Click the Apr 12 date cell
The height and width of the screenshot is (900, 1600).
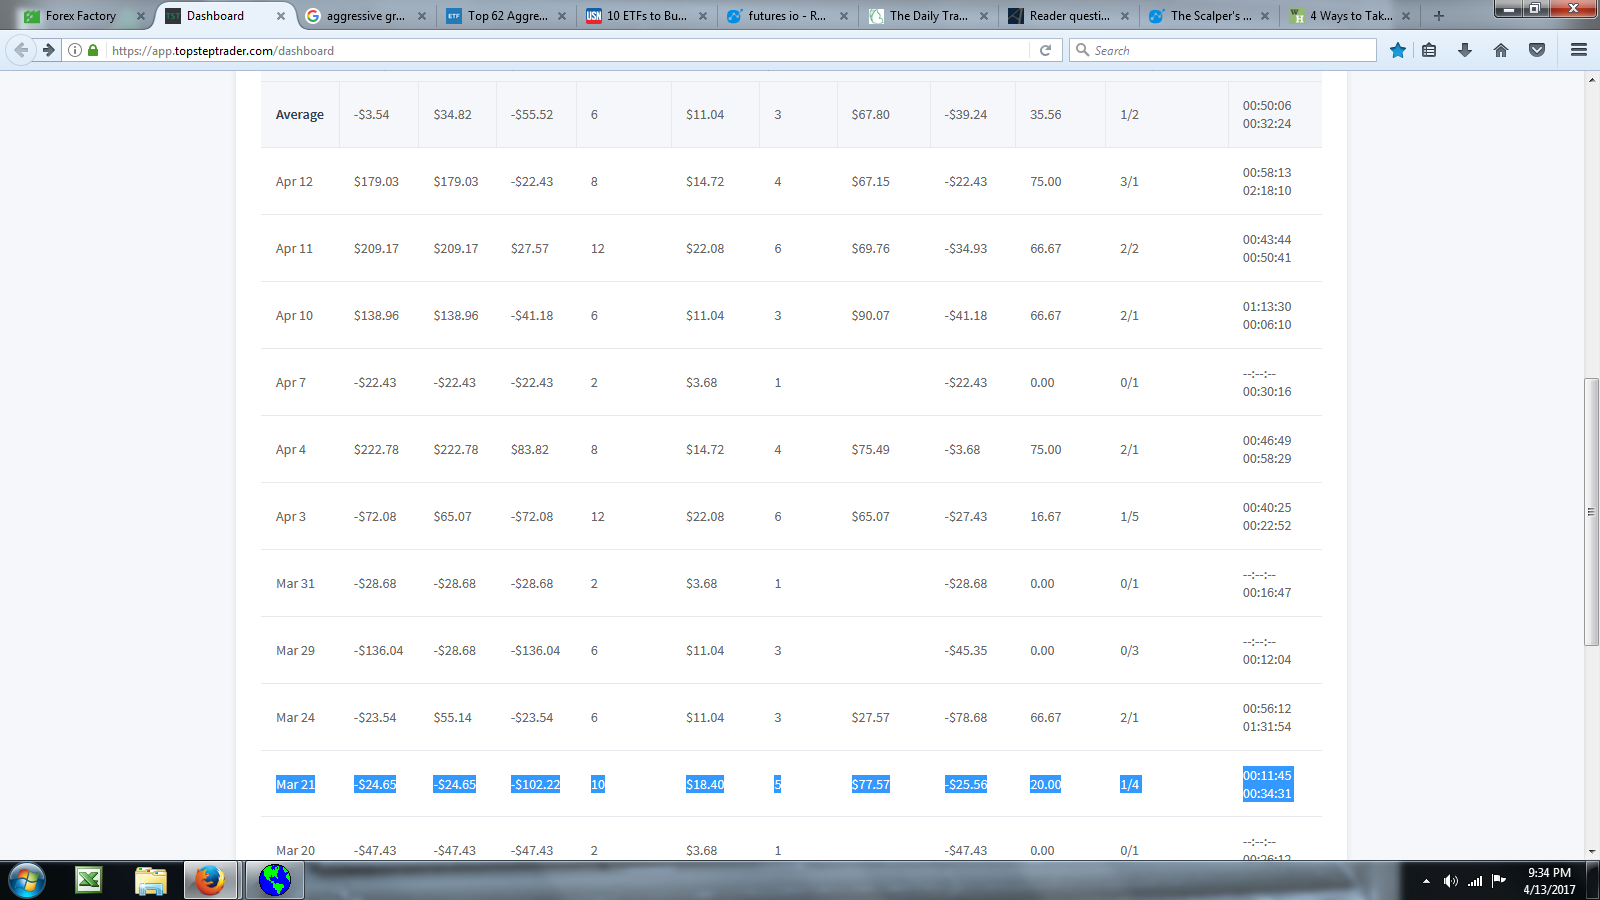pos(294,182)
